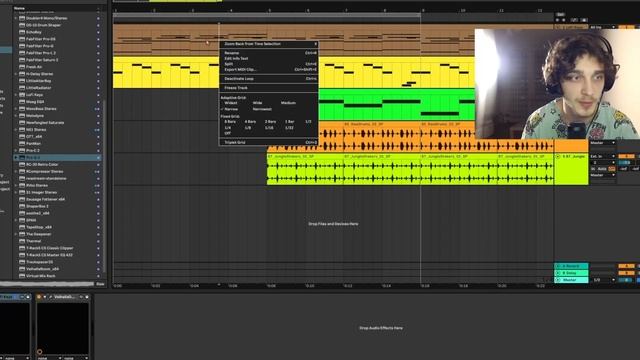This screenshot has height=360, width=640.
Task: Set monitor to Off on BT_Jungle track
Action: coord(611,169)
